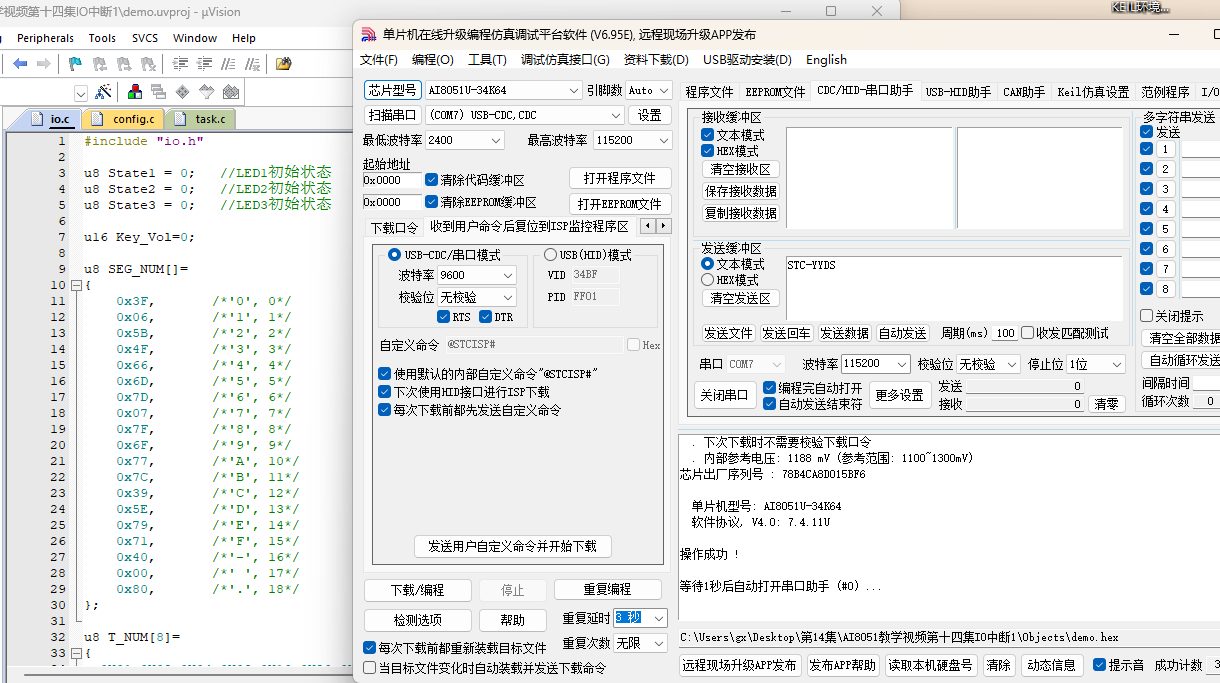Open Peripherals menu in µVision
Image resolution: width=1220 pixels, height=683 pixels.
[45, 38]
